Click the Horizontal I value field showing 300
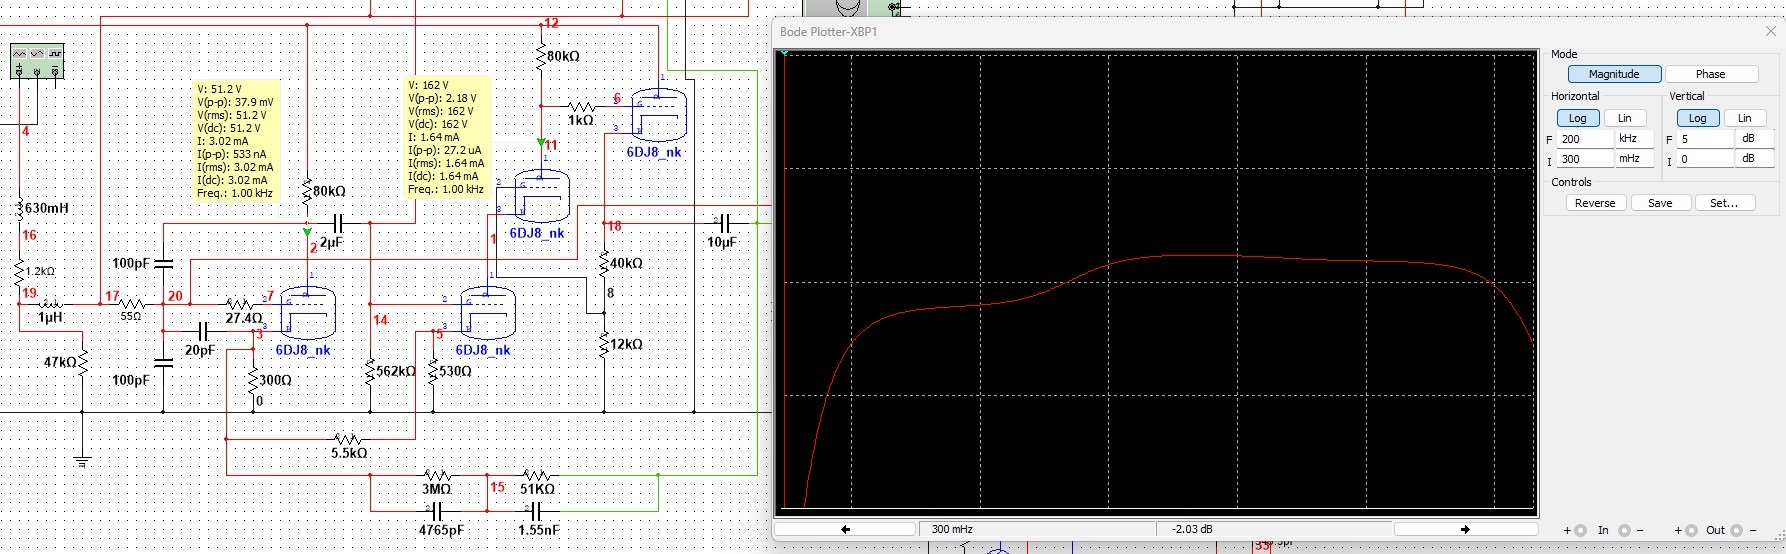Viewport: 1786px width, 554px height. [1585, 159]
